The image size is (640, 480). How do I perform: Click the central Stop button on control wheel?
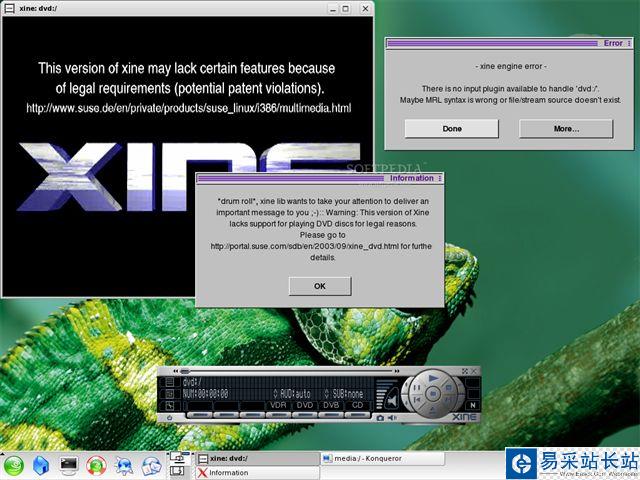[433, 394]
